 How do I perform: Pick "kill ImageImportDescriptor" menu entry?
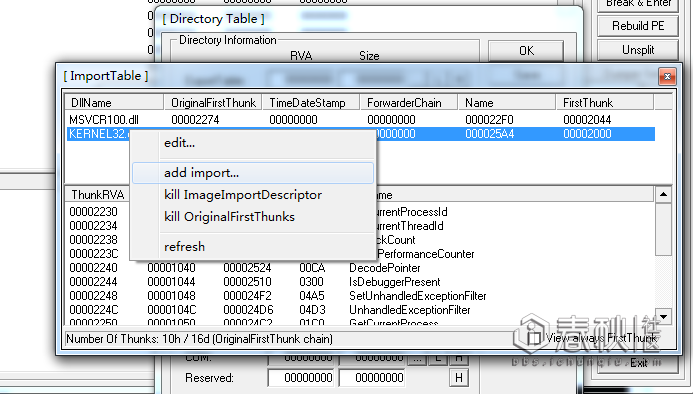pyautogui.click(x=243, y=195)
